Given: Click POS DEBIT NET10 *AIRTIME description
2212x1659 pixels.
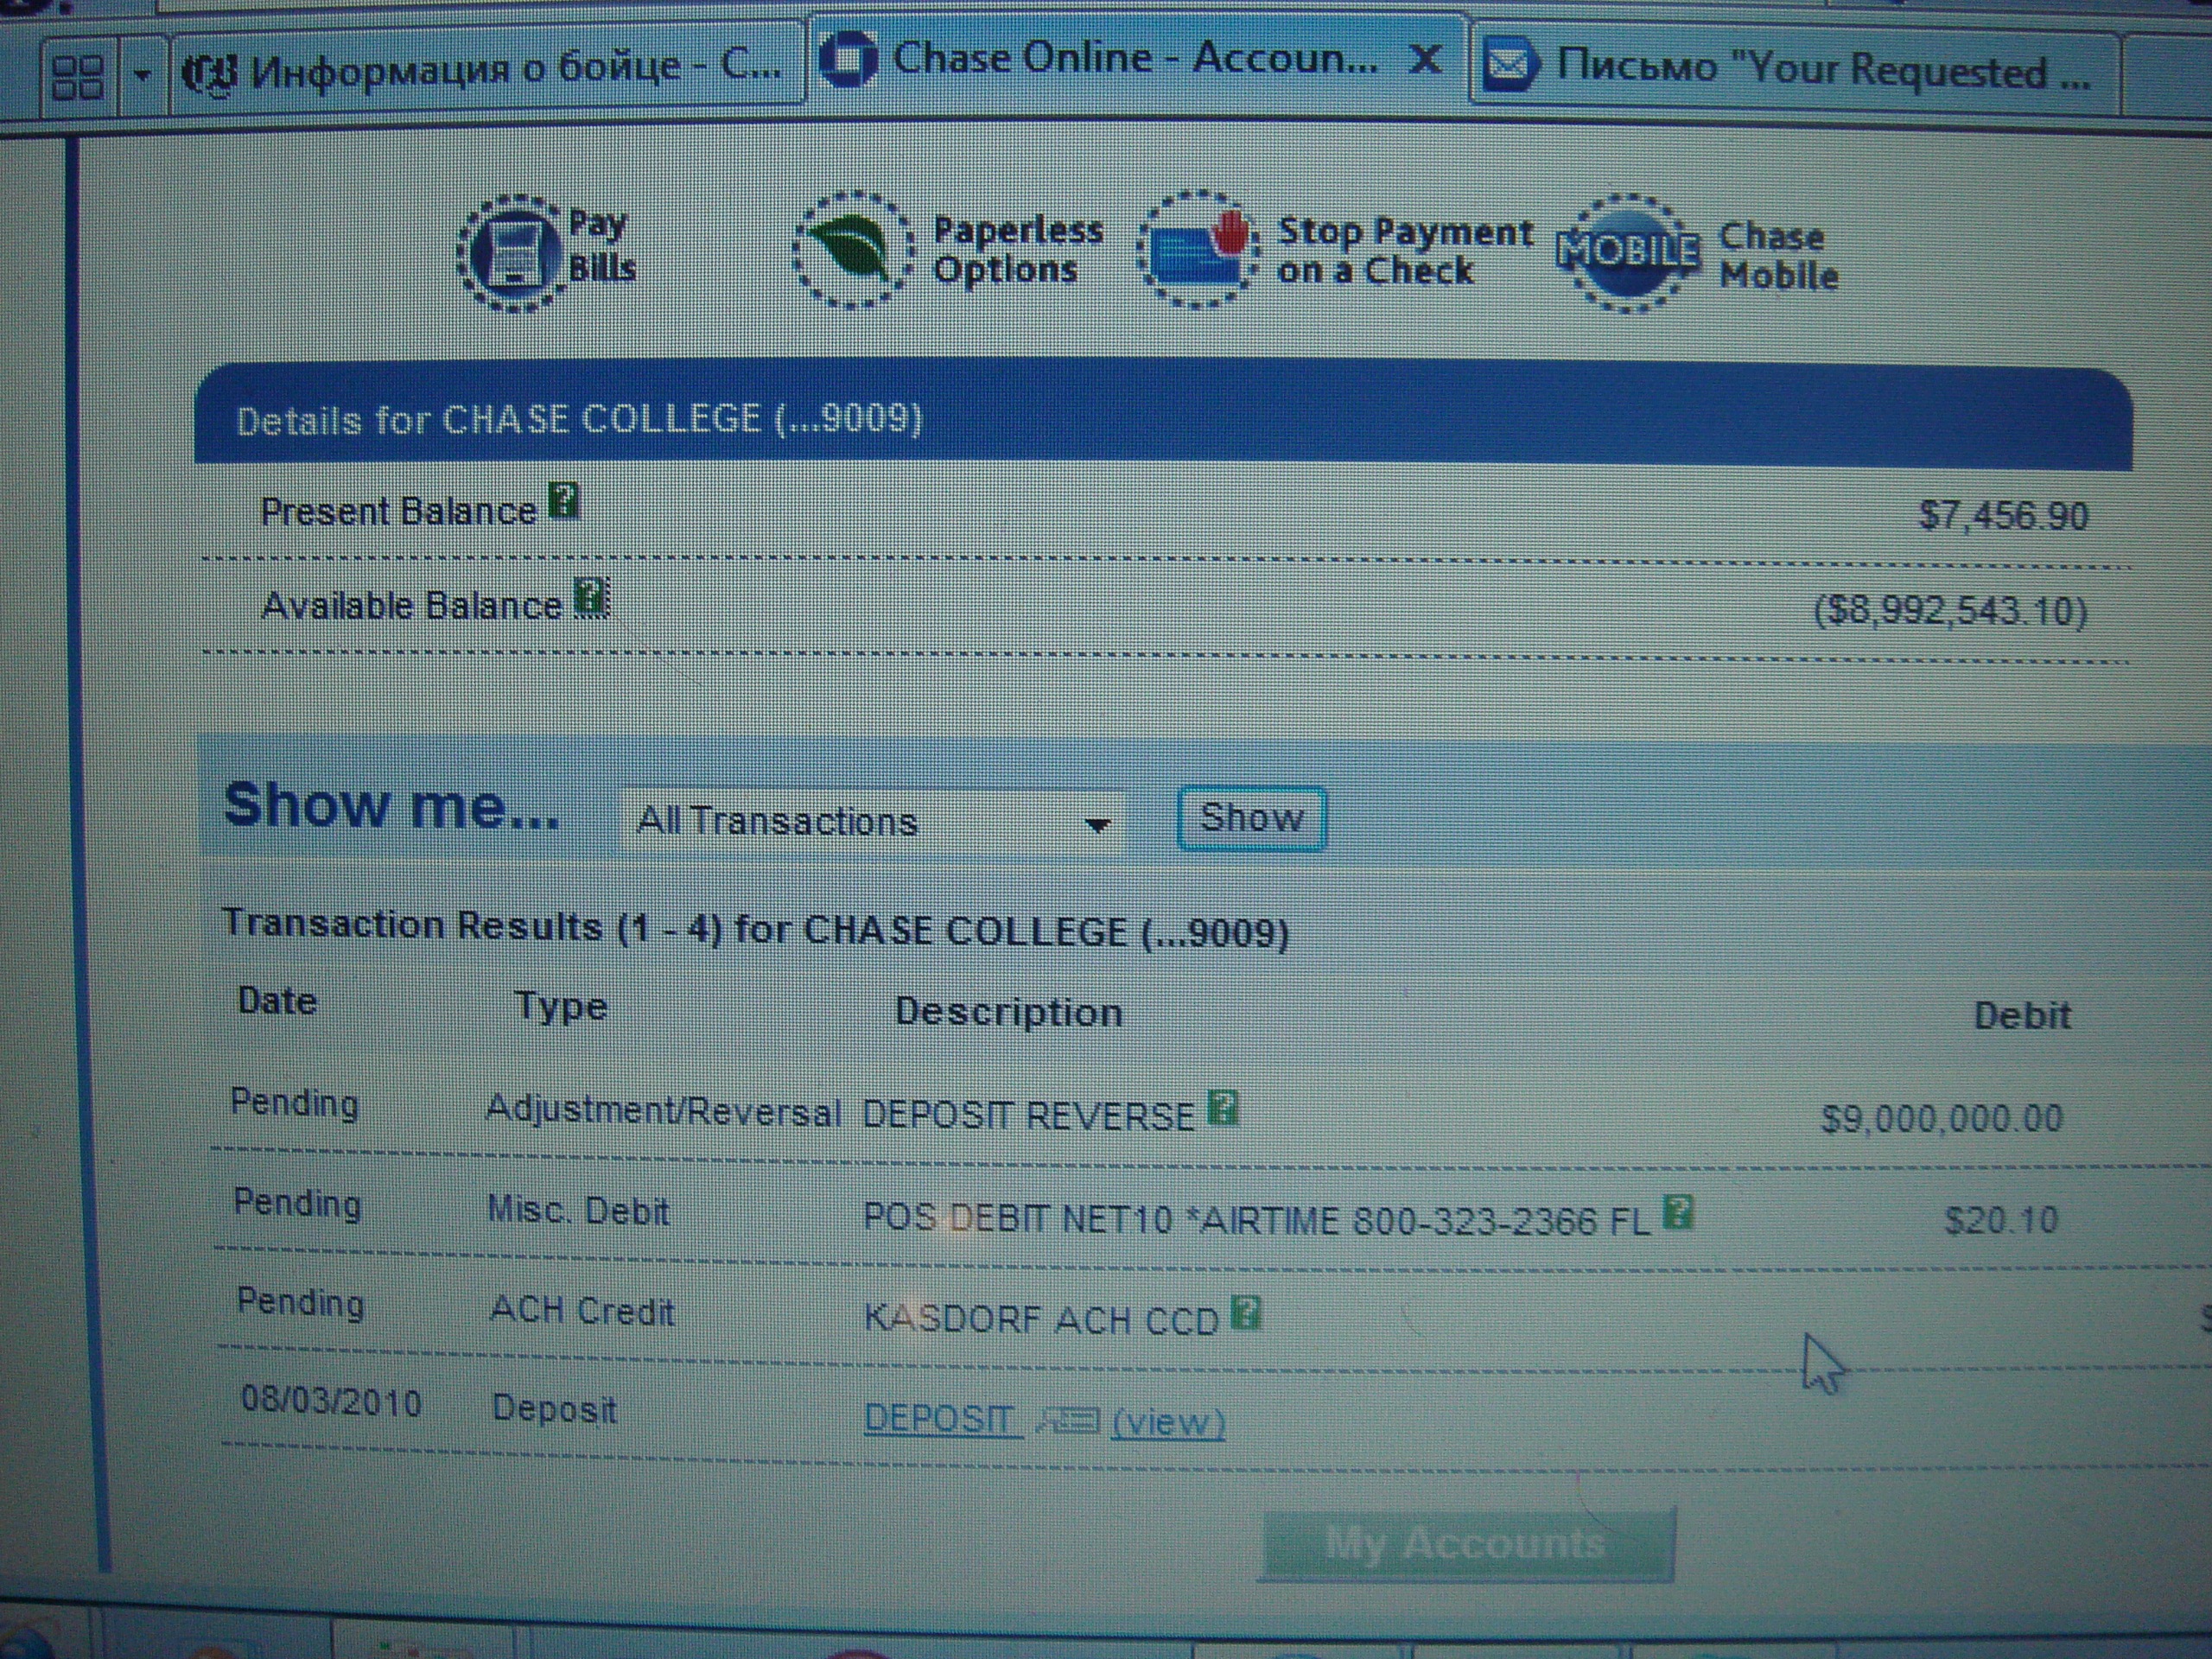Looking at the screenshot, I should coord(1256,1219).
